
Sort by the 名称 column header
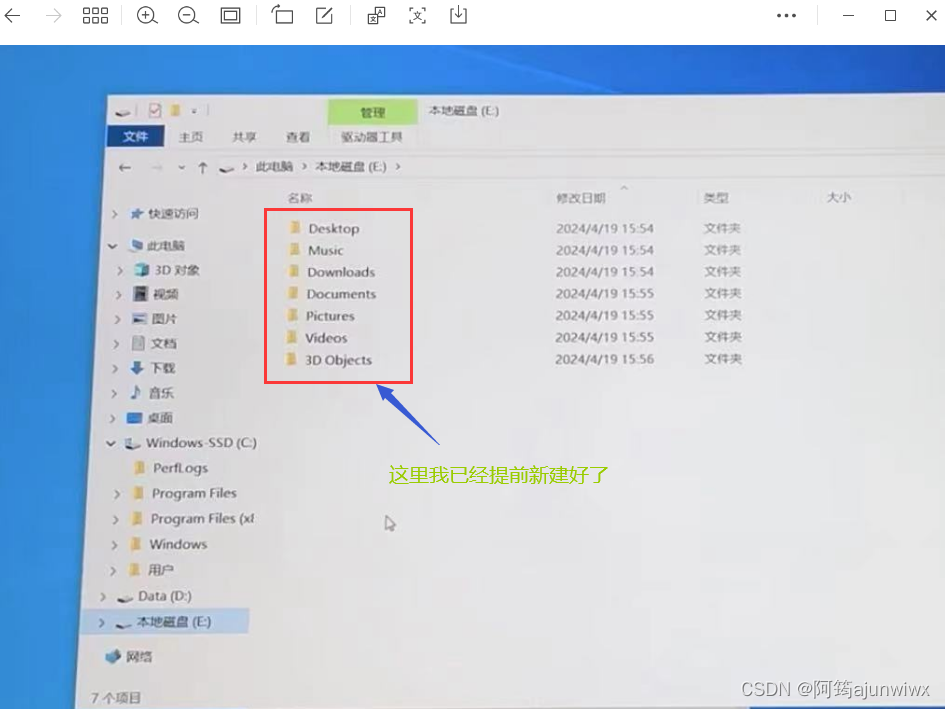pyautogui.click(x=300, y=198)
